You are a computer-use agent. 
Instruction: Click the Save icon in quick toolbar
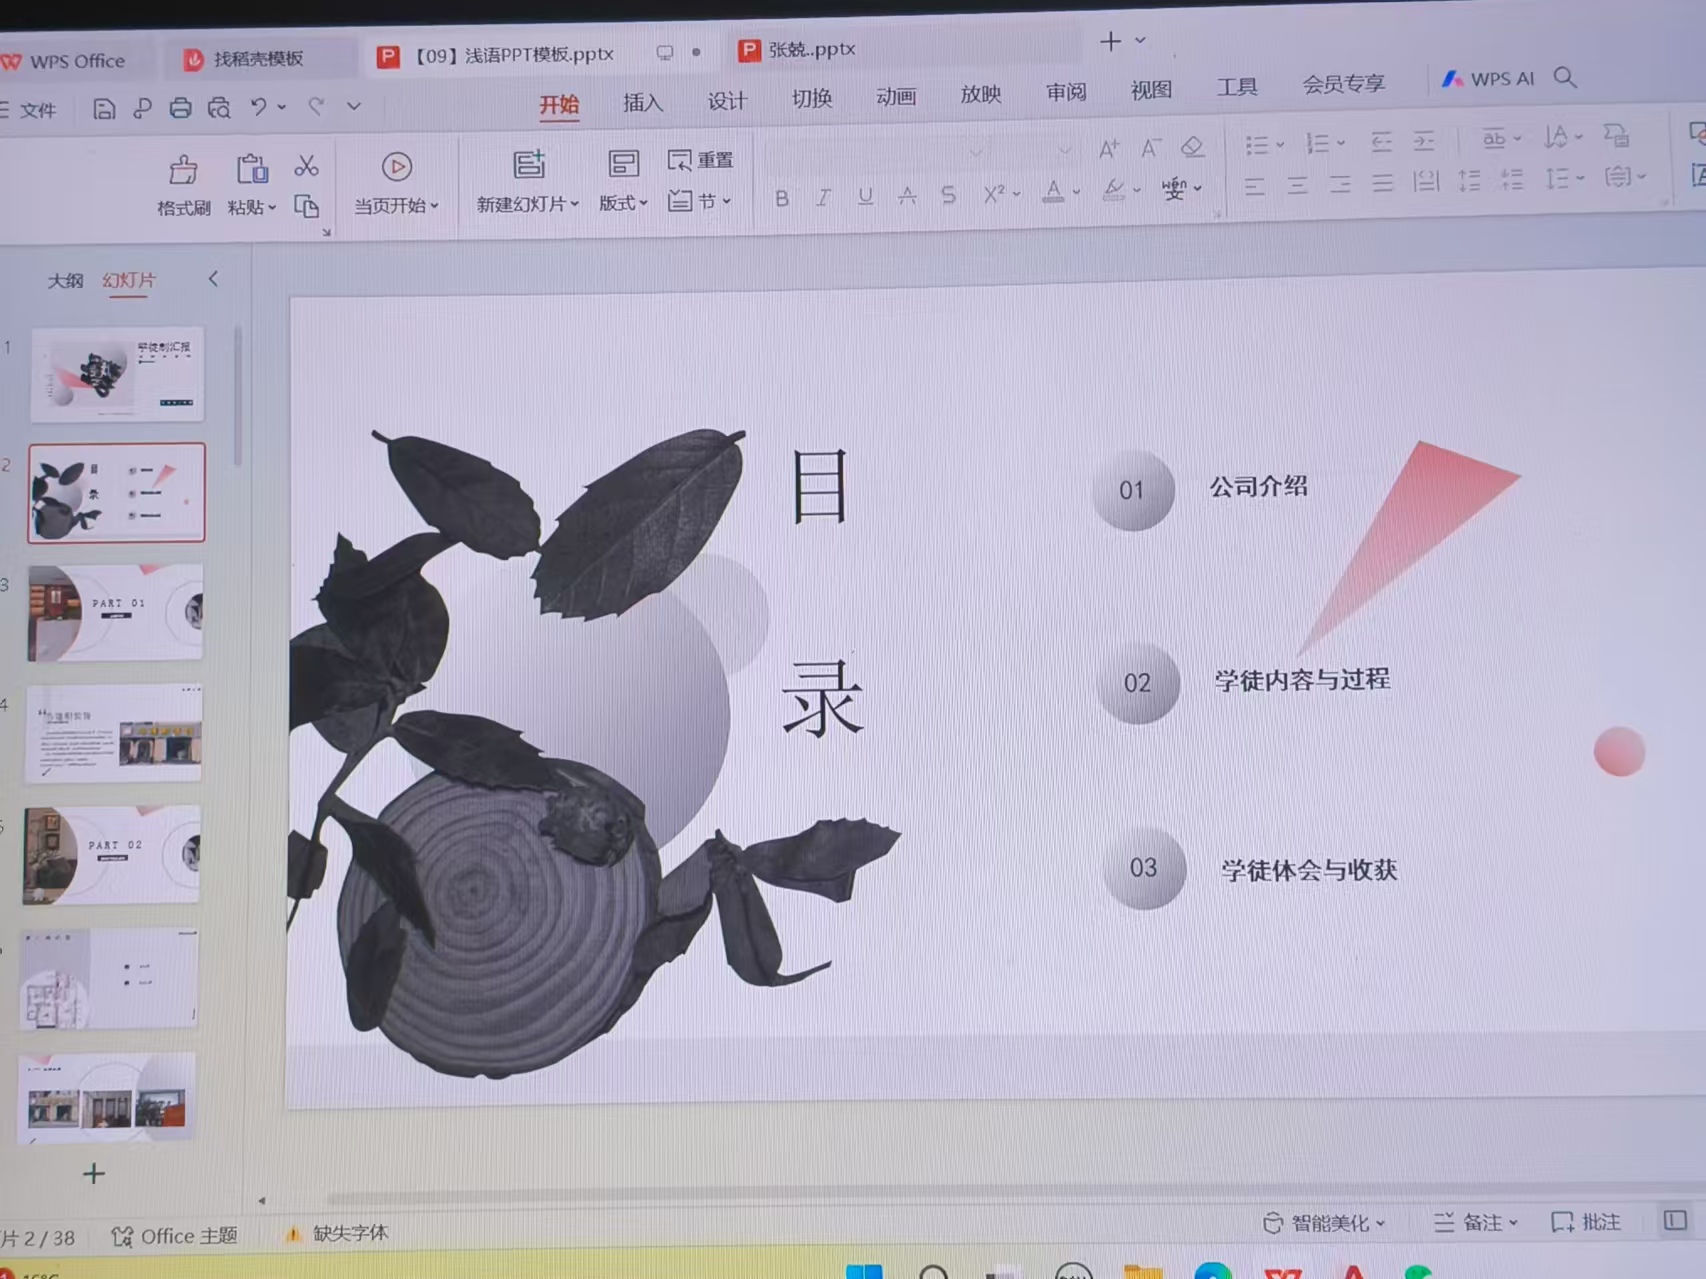pyautogui.click(x=104, y=109)
